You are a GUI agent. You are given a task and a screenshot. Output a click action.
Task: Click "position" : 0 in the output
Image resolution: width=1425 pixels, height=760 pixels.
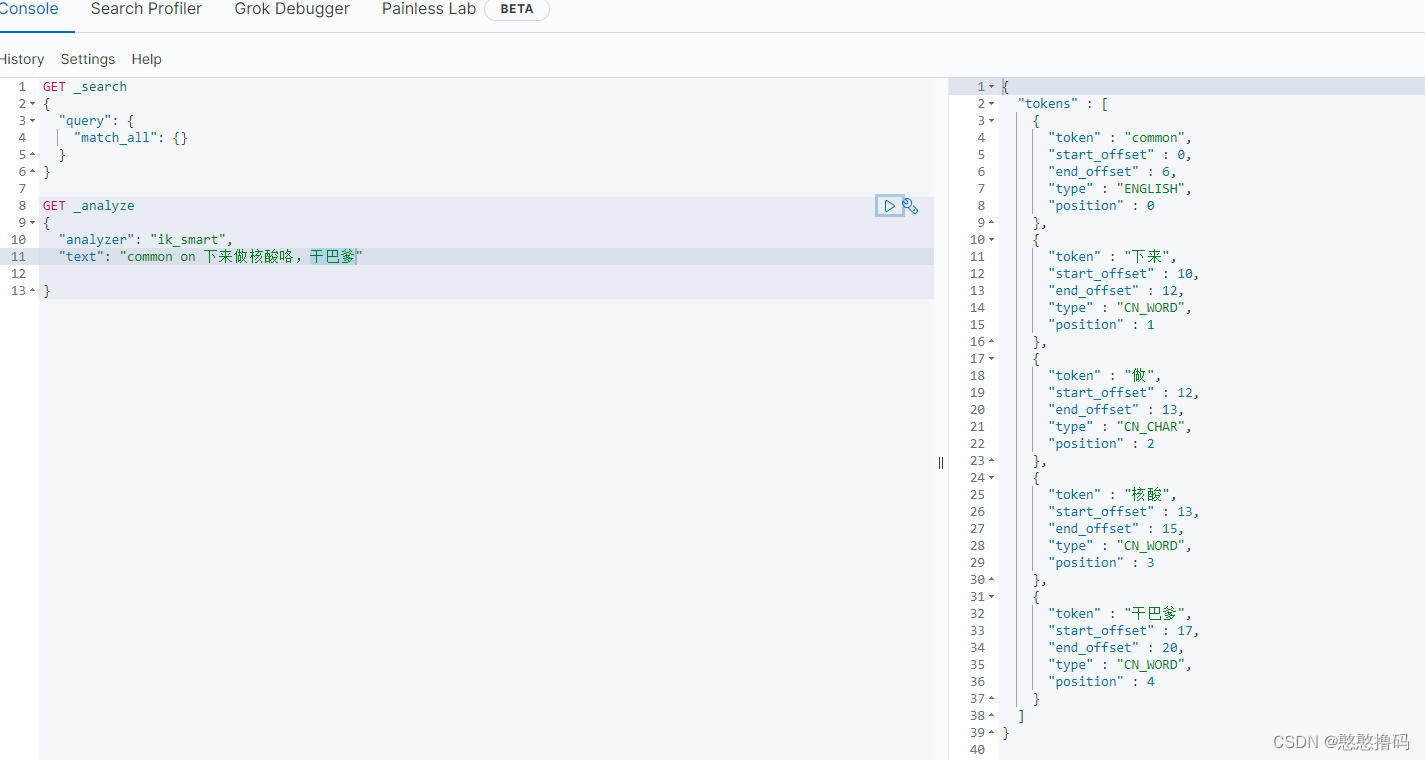click(x=1101, y=206)
